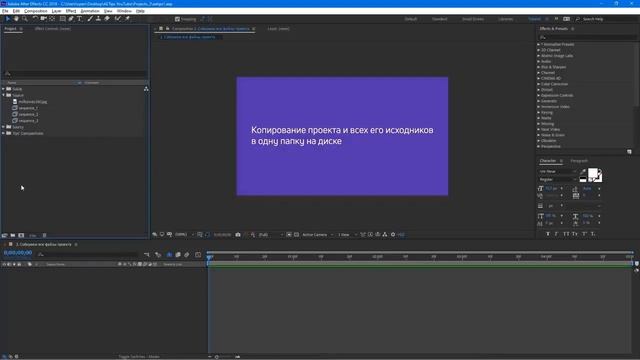640x360 pixels.
Task: Open the Window menu
Action: click(124, 11)
